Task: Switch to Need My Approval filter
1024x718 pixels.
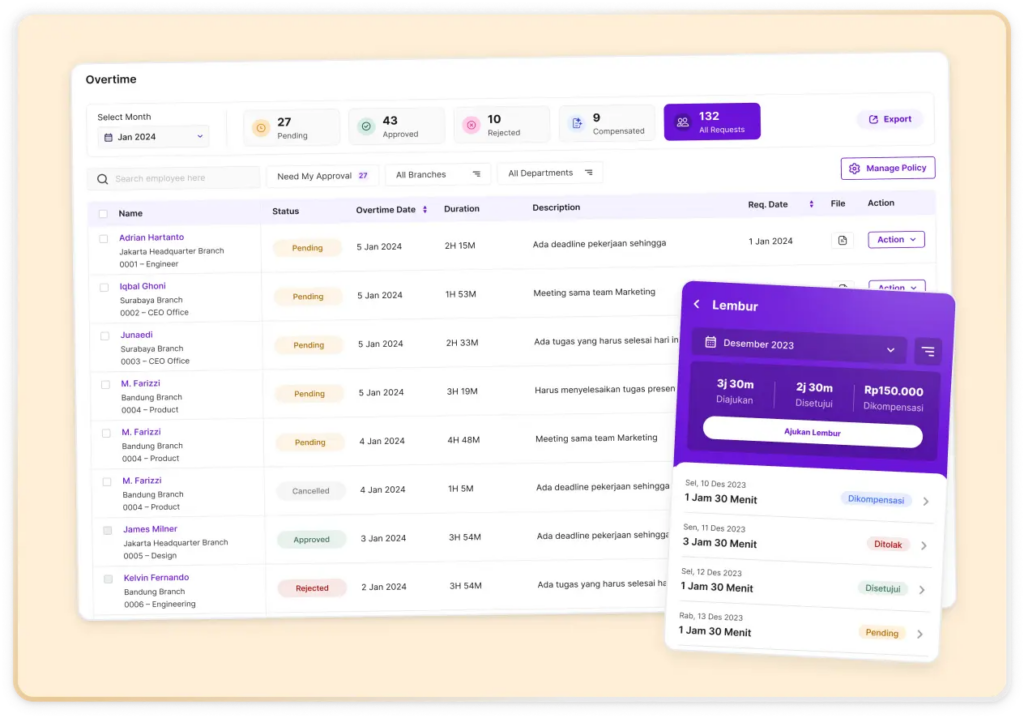Action: [321, 176]
